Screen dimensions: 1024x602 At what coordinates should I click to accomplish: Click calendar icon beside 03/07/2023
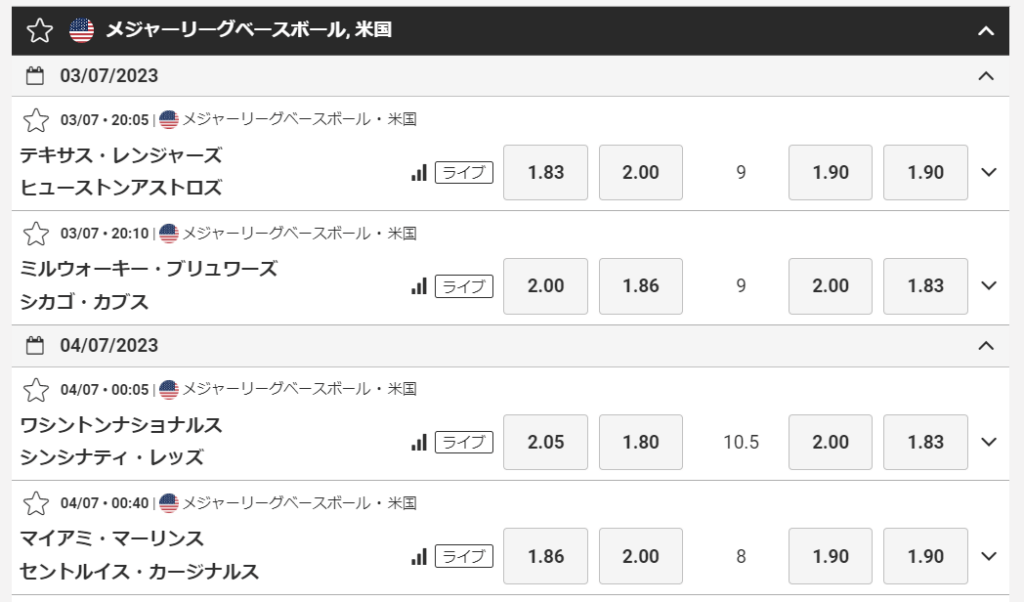pos(35,76)
